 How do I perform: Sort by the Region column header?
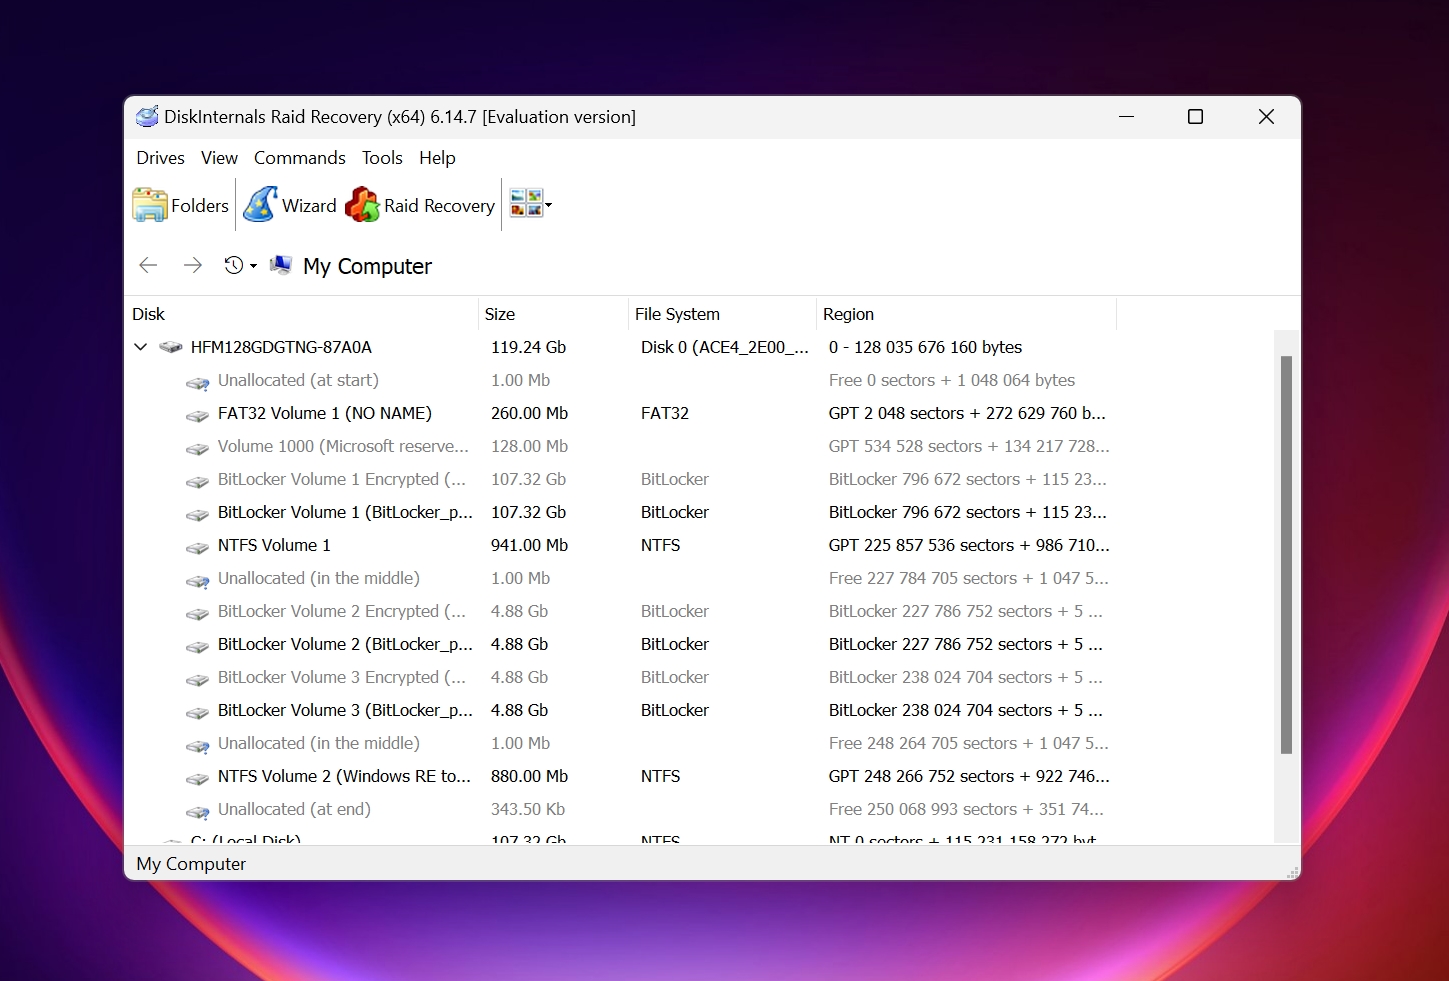[966, 313]
